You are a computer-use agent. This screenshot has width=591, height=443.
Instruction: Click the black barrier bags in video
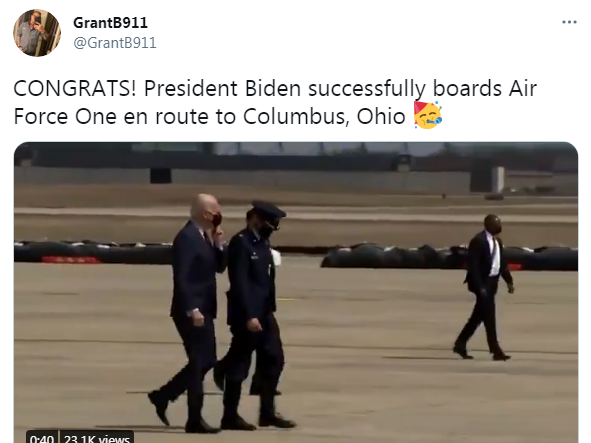(x=449, y=257)
